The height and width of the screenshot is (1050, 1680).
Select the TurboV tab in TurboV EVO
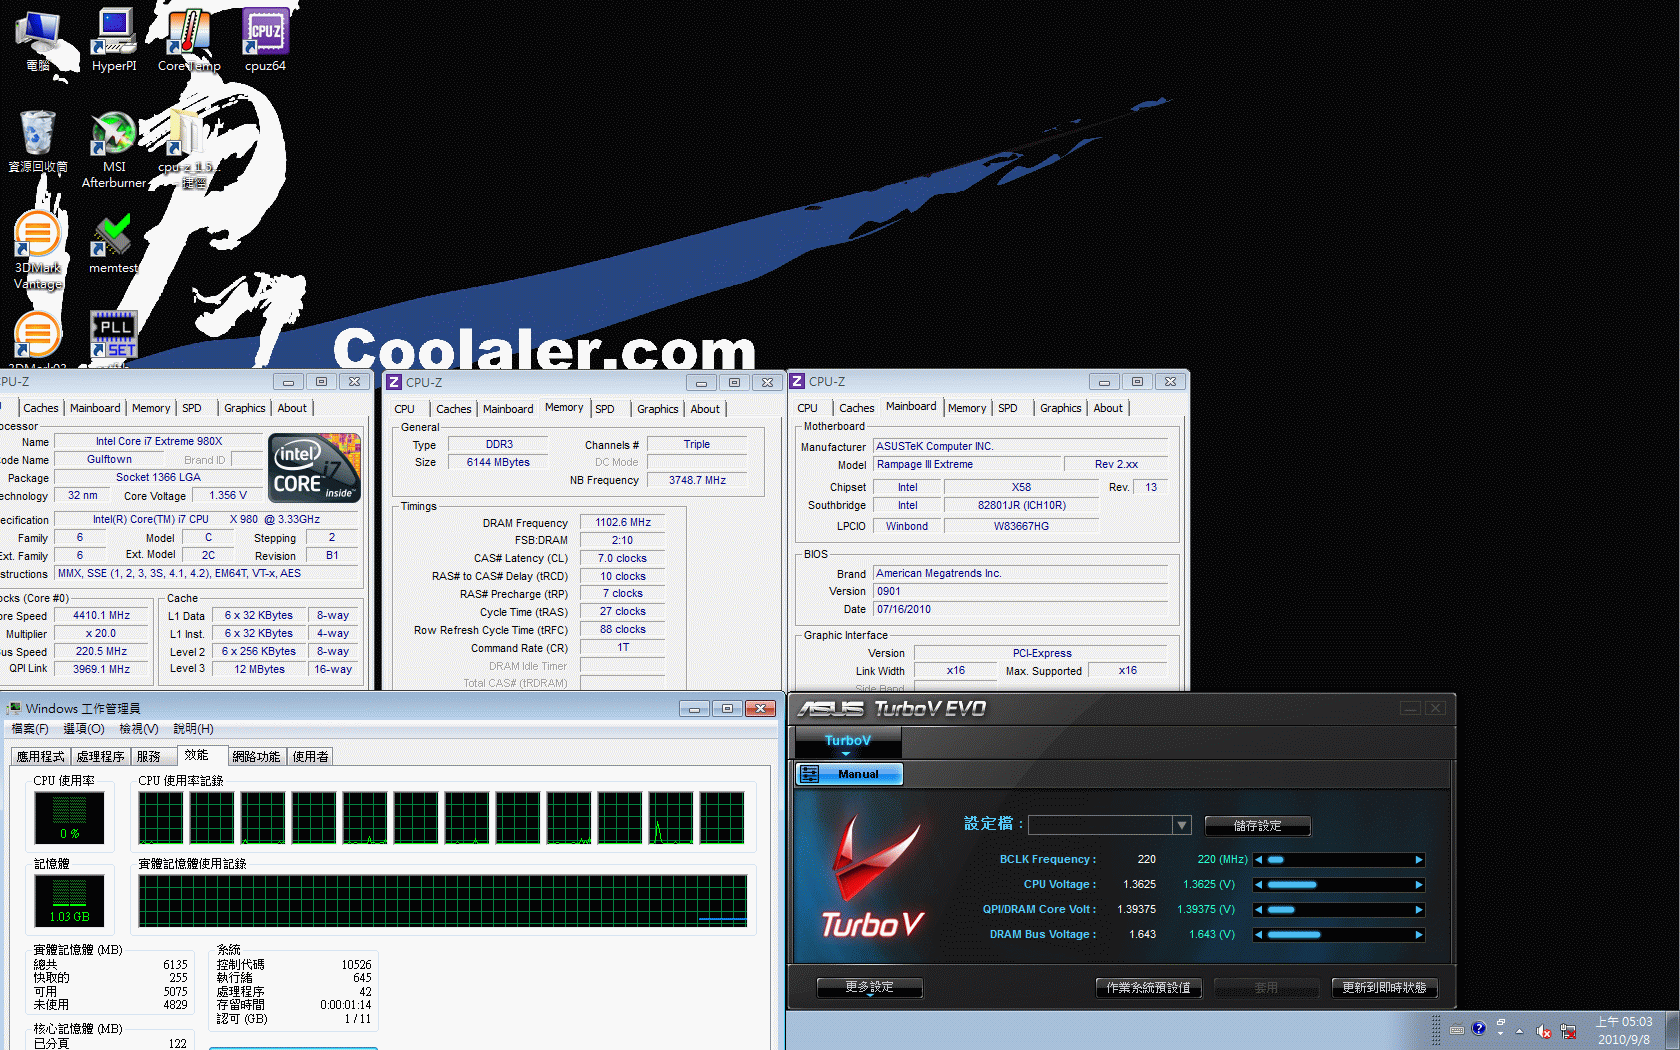(x=848, y=741)
